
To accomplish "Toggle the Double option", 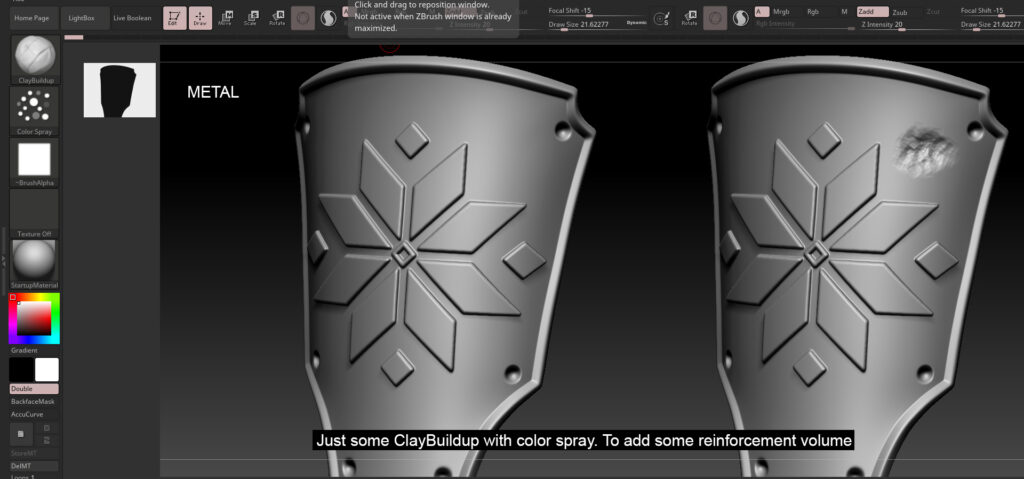I will (x=35, y=389).
